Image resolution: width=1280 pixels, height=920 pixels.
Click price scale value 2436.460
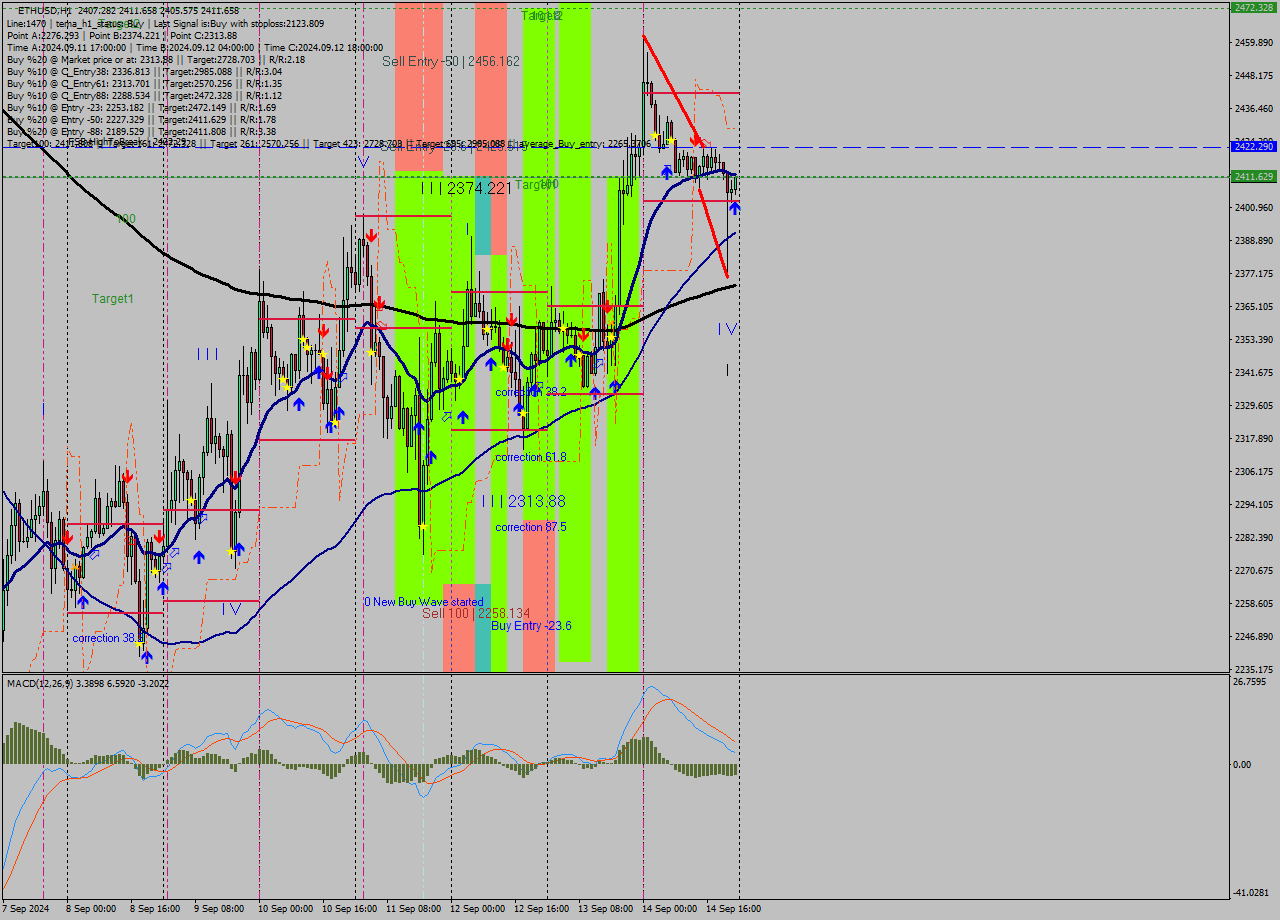(1253, 109)
